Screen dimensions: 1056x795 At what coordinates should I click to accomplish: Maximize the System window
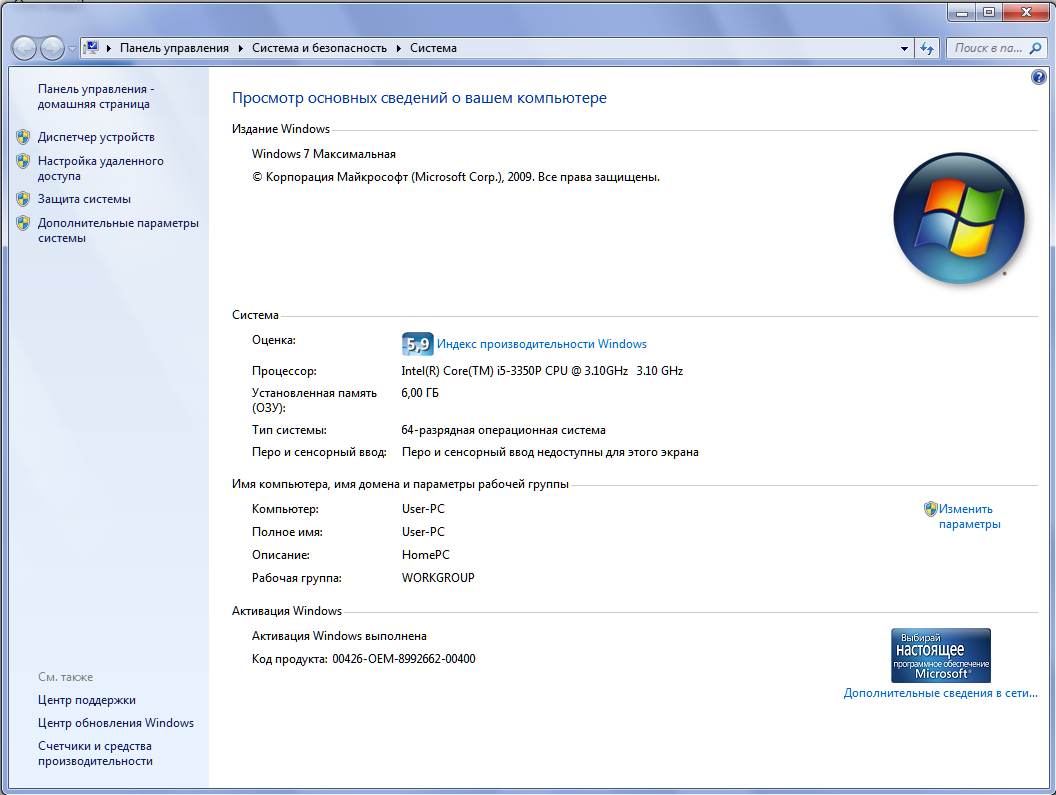(x=989, y=12)
